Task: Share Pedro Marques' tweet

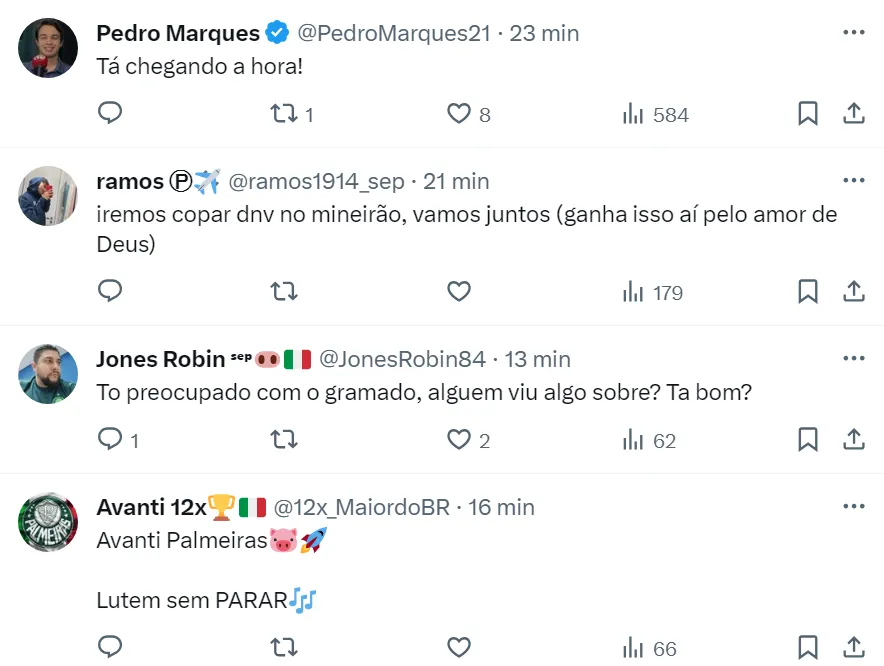Action: tap(853, 114)
